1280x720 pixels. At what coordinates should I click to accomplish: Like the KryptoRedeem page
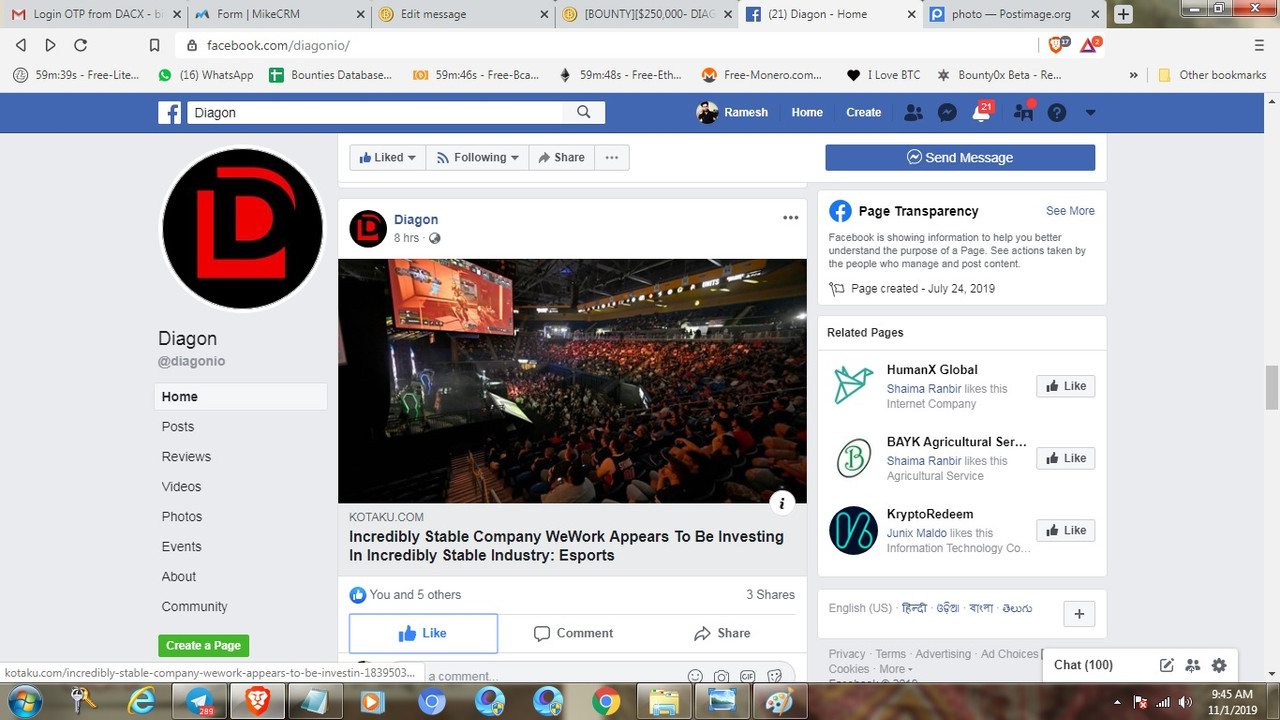click(x=1065, y=530)
